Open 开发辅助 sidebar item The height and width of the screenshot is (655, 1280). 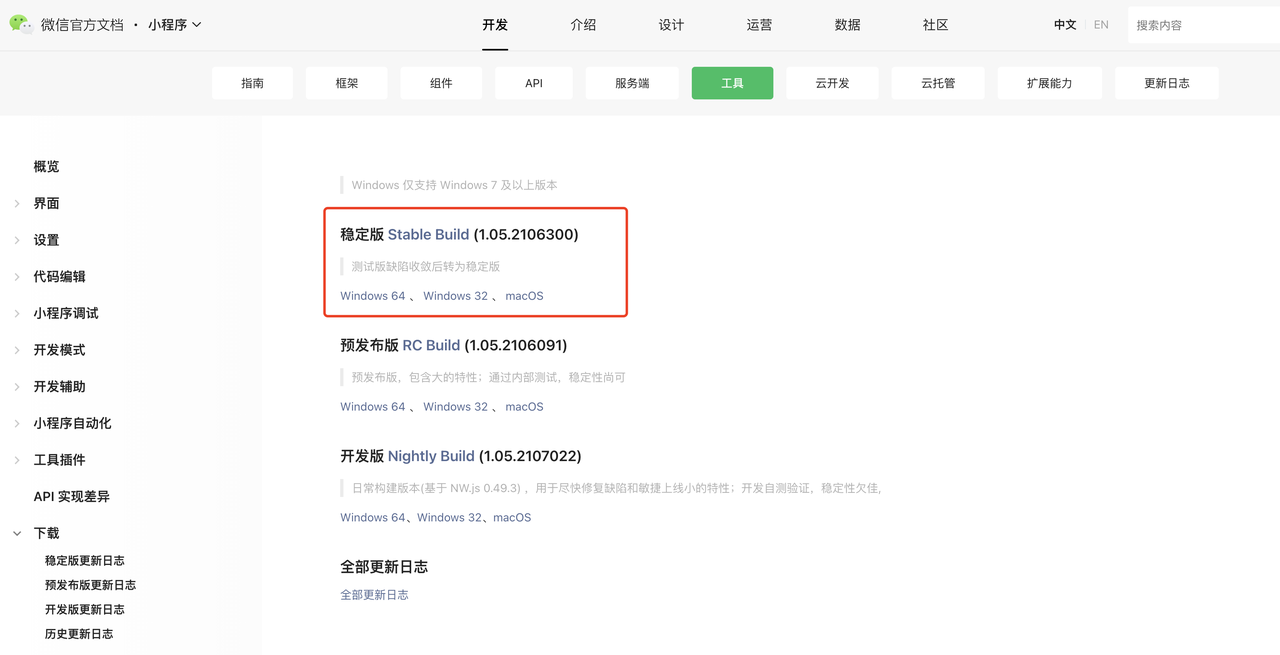[59, 387]
